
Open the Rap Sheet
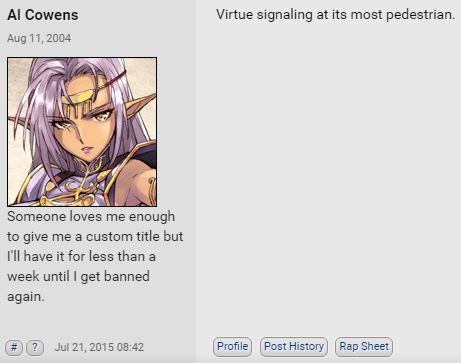(364, 346)
